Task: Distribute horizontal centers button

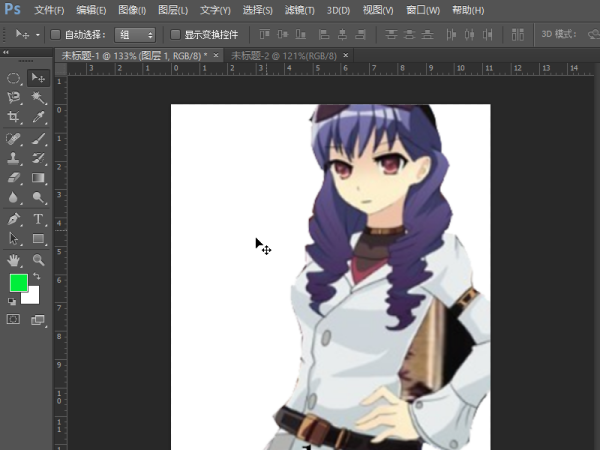Action: [470, 34]
